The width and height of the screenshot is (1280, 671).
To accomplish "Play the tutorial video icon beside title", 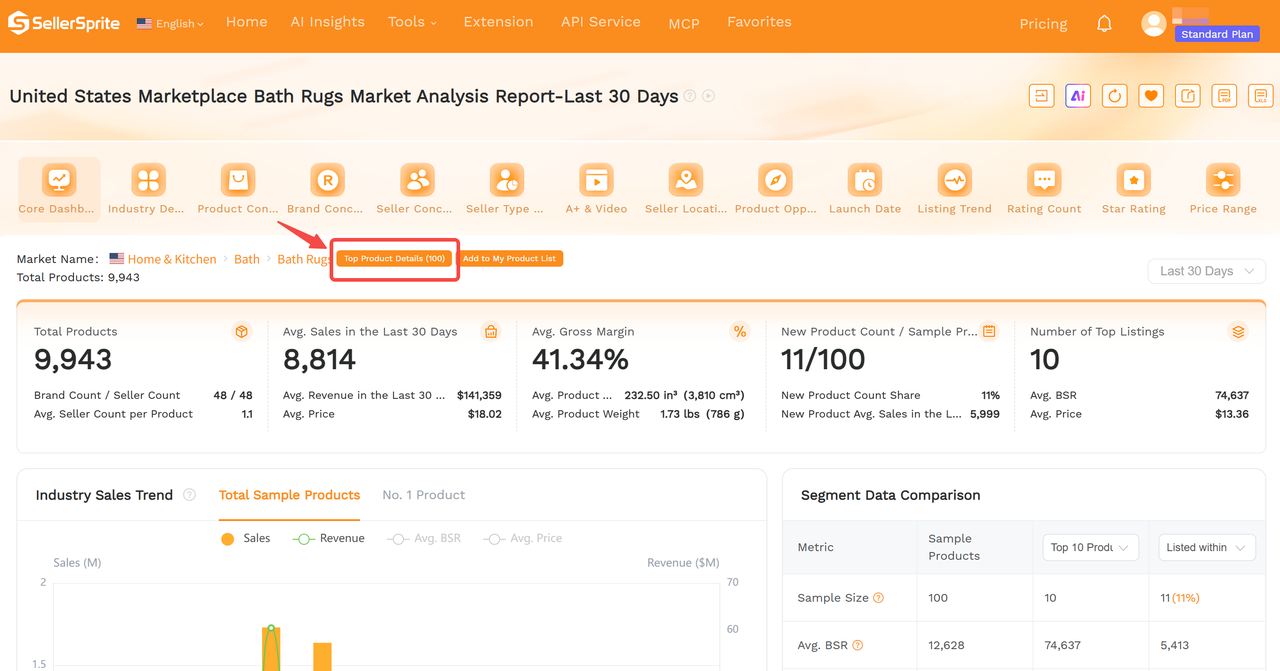I will point(709,96).
